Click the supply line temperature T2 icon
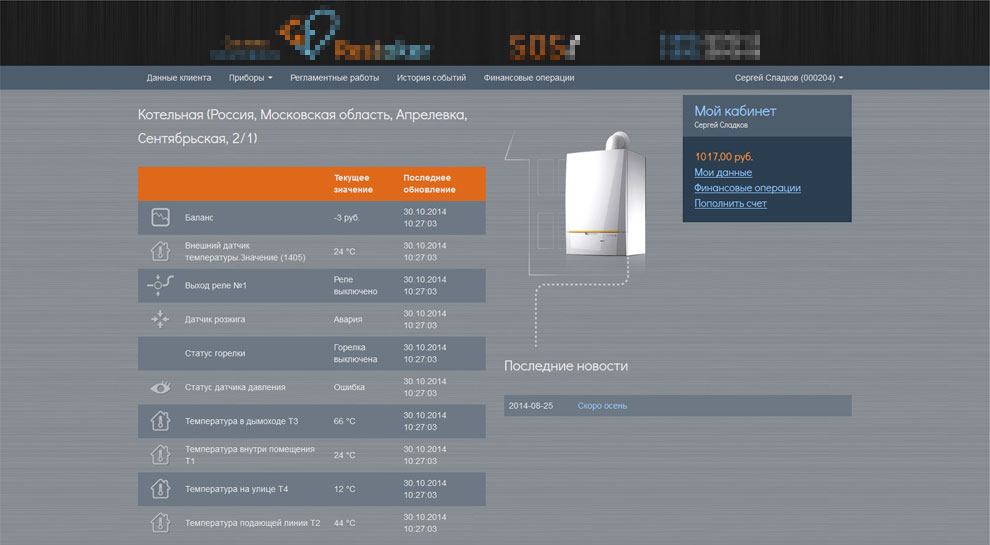990x545 pixels. click(x=160, y=522)
